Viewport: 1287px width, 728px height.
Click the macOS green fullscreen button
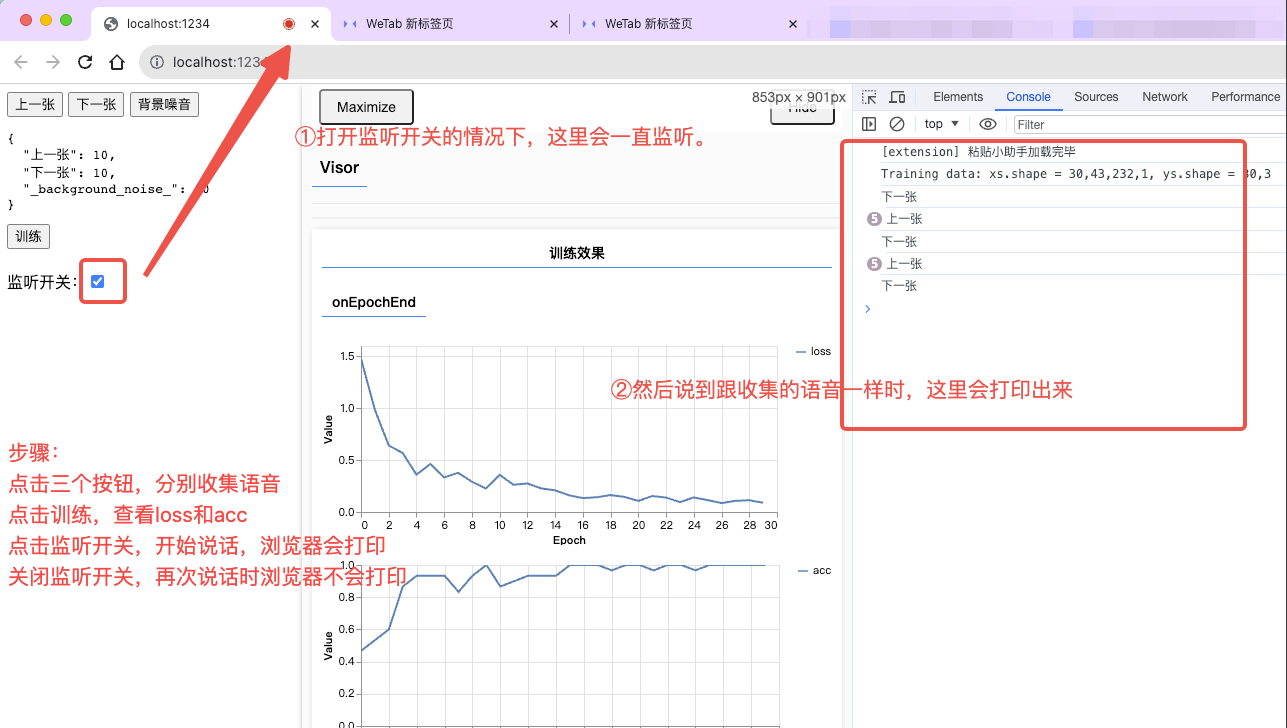[x=66, y=20]
